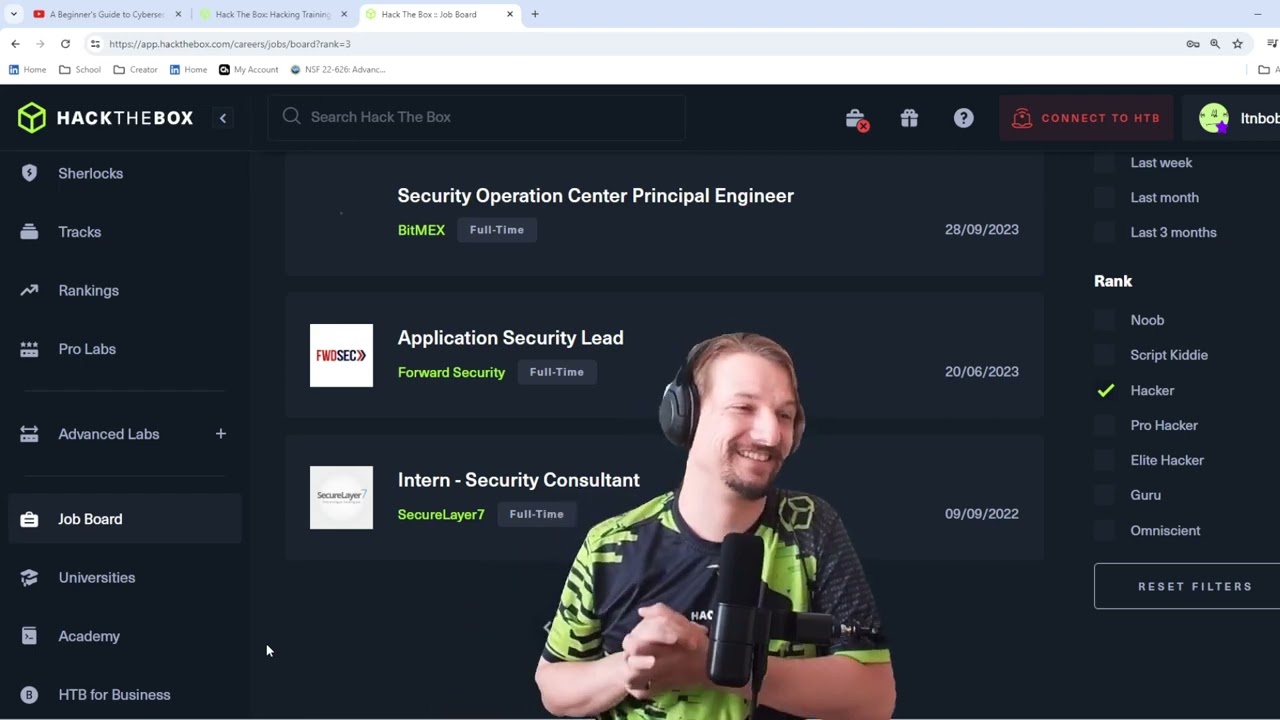Image resolution: width=1280 pixels, height=720 pixels.
Task: Open Universities in the sidebar
Action: [96, 578]
